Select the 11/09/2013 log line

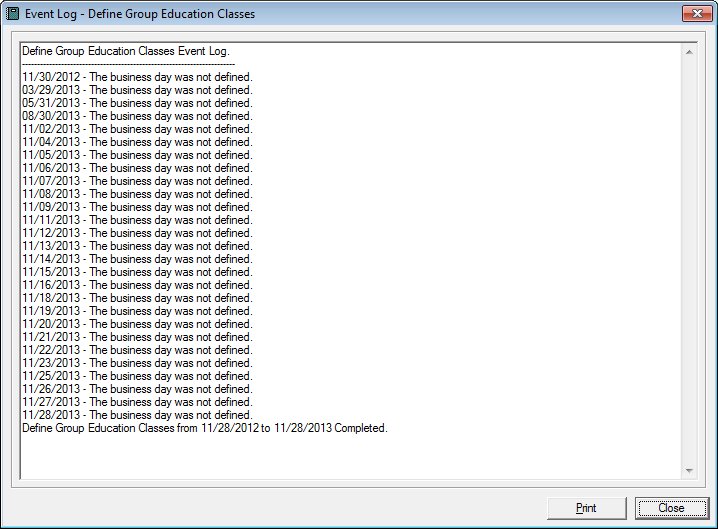[x=137, y=207]
